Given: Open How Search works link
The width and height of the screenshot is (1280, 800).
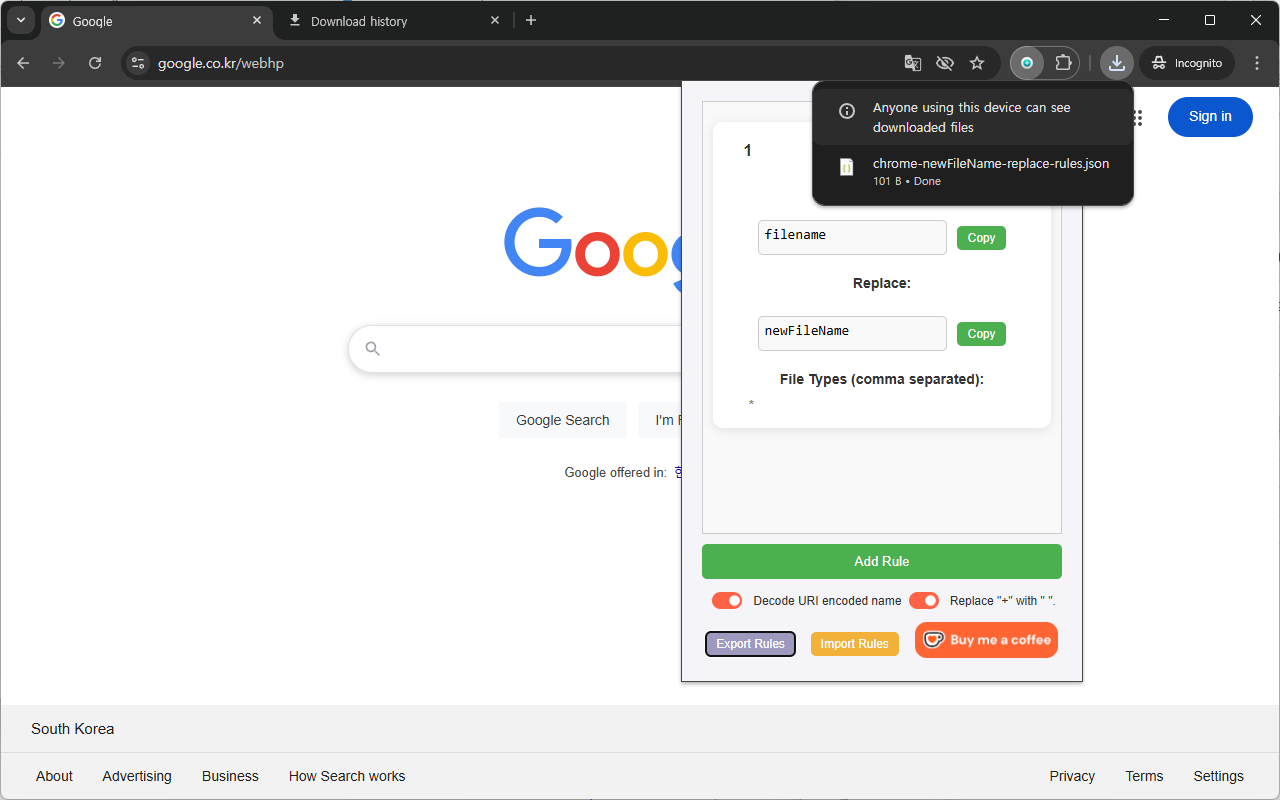Looking at the screenshot, I should tap(347, 776).
